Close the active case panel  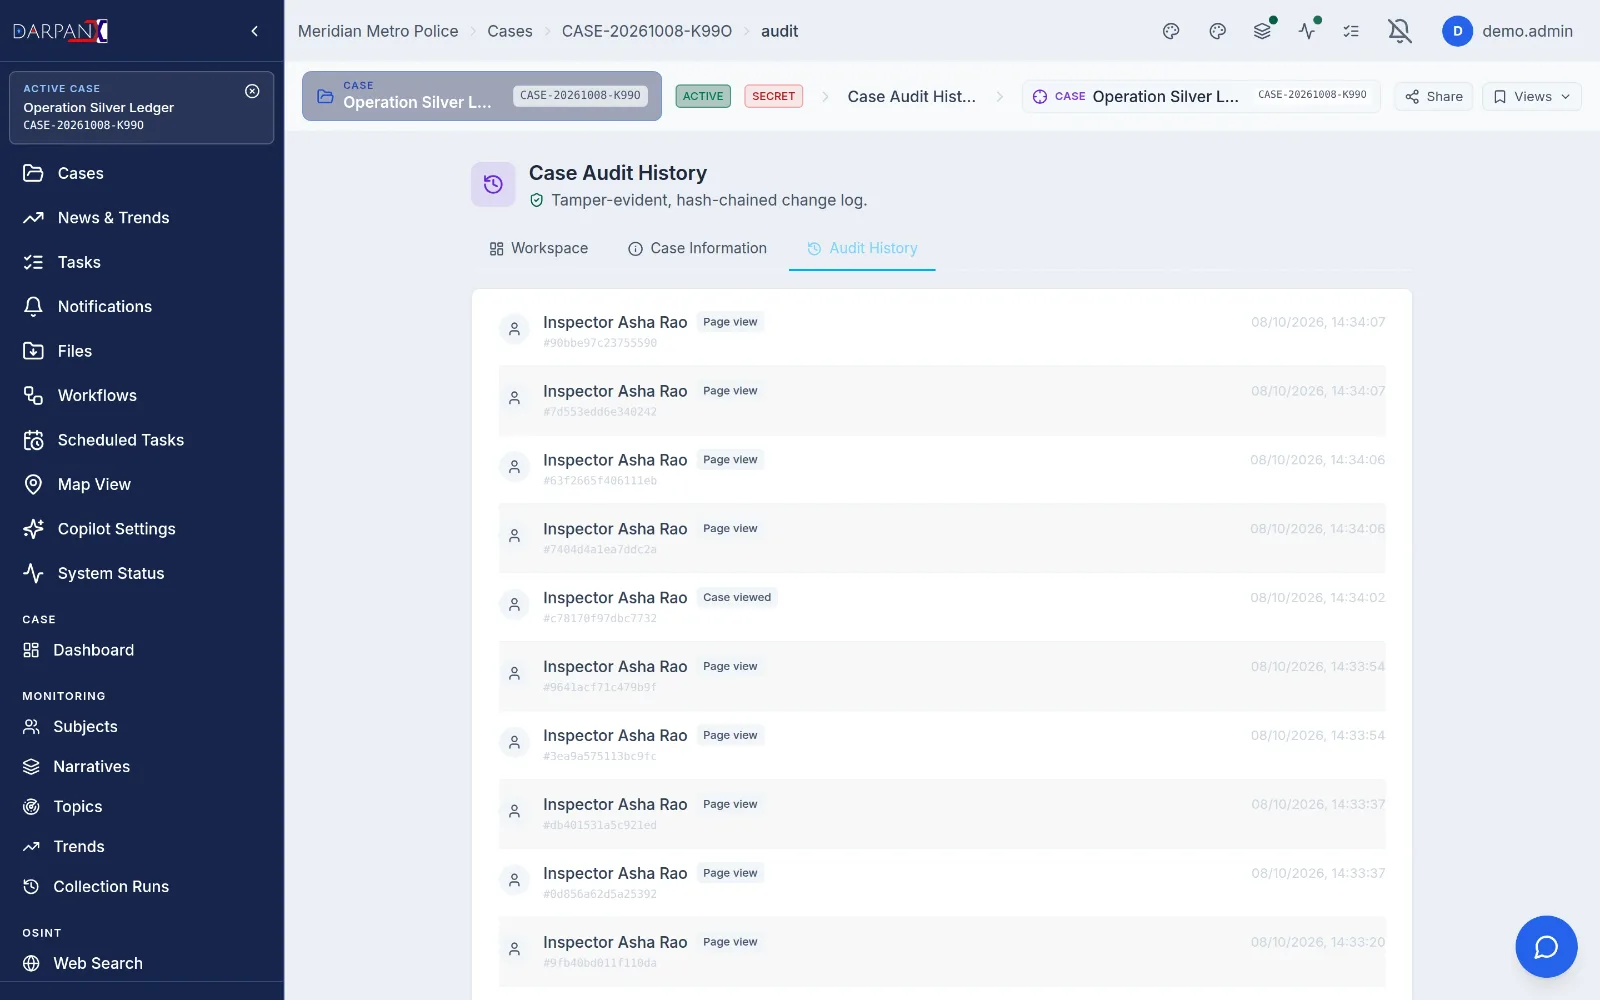(252, 91)
